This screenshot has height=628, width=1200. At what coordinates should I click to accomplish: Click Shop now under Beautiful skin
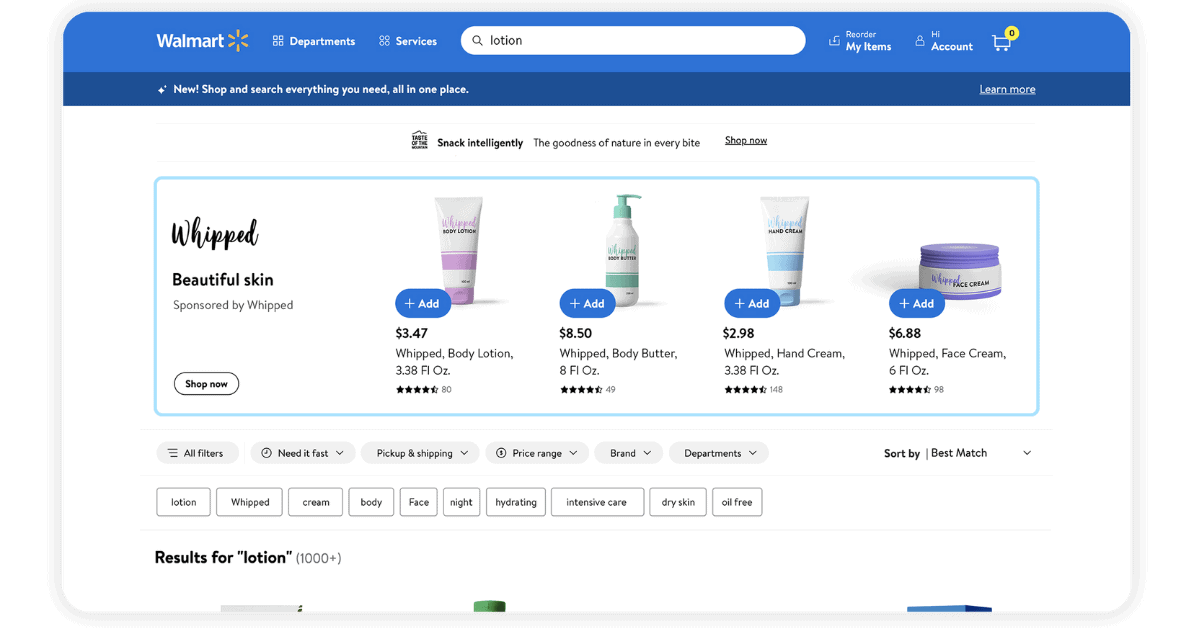tap(206, 384)
